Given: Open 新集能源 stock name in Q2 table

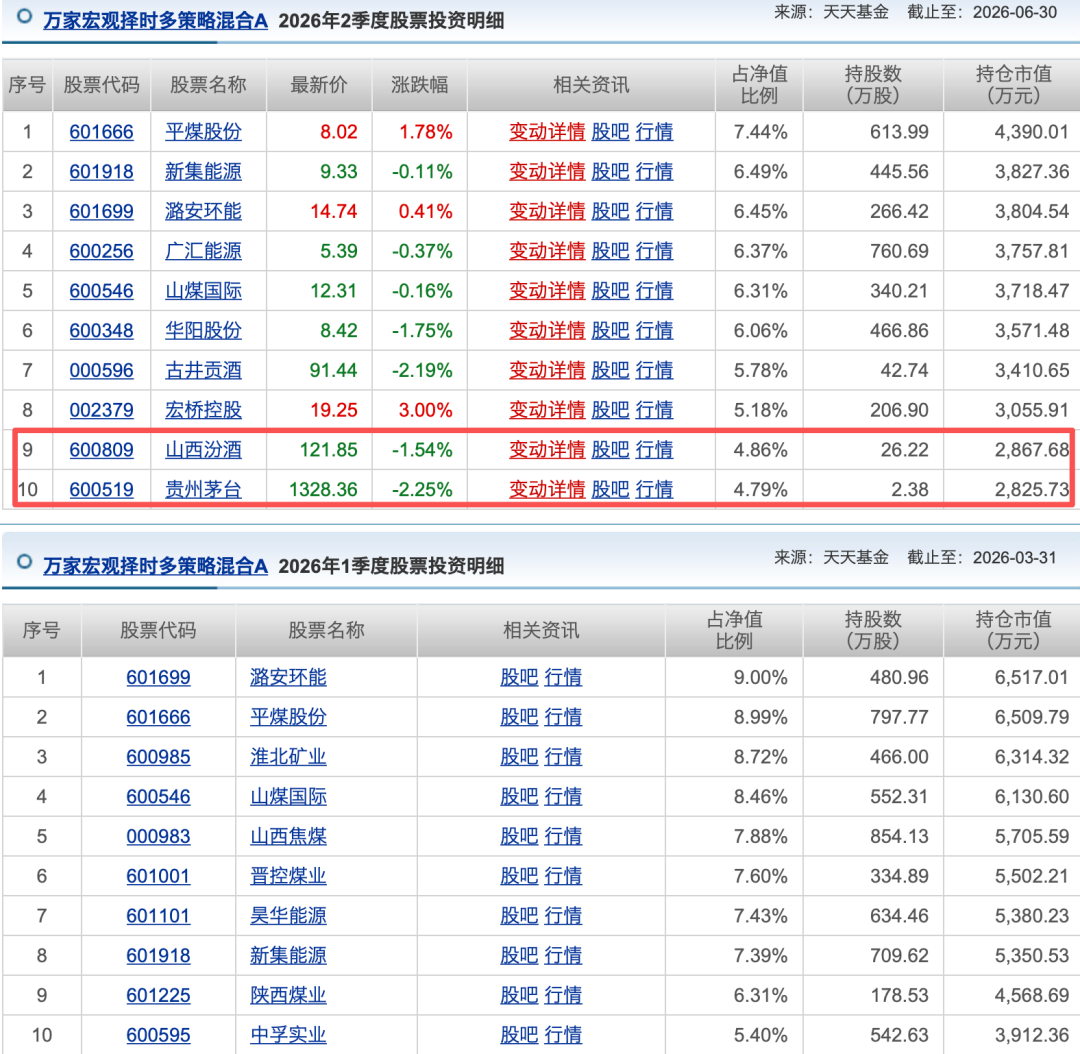Looking at the screenshot, I should click(203, 172).
